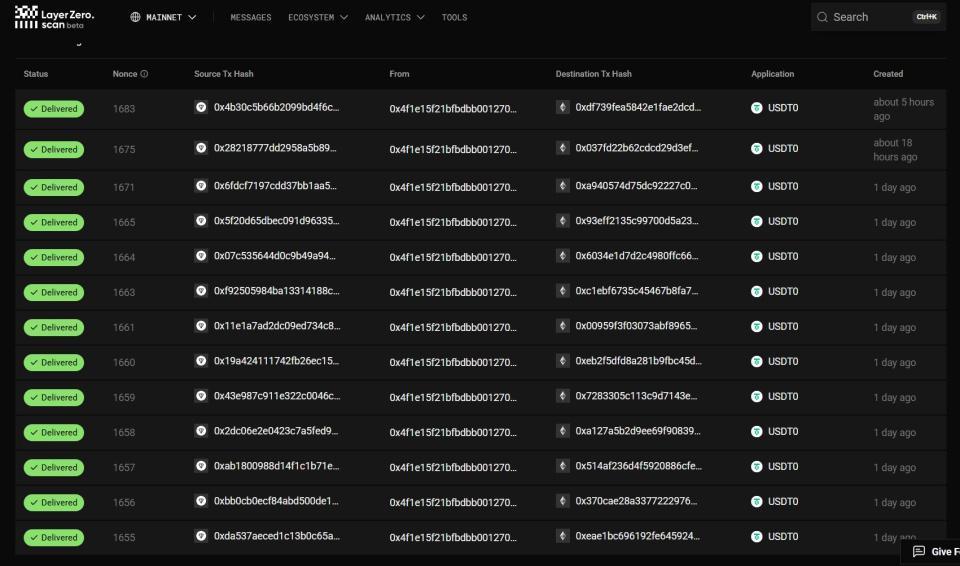Viewport: 960px width, 566px height.
Task: Open the LayerZero Scan logo home
Action: coord(54,17)
